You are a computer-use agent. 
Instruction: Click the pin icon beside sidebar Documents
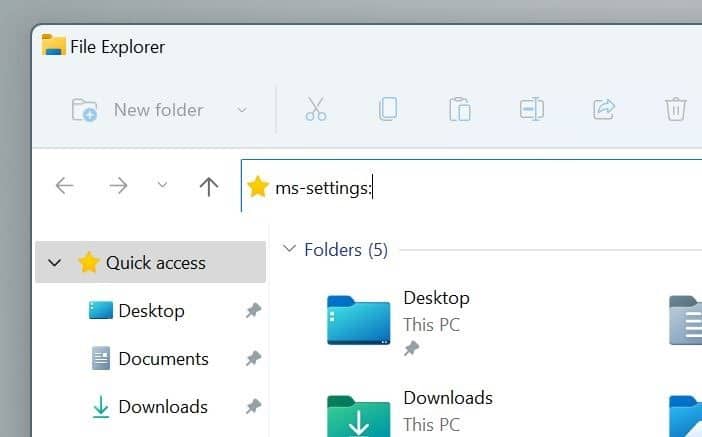253,359
